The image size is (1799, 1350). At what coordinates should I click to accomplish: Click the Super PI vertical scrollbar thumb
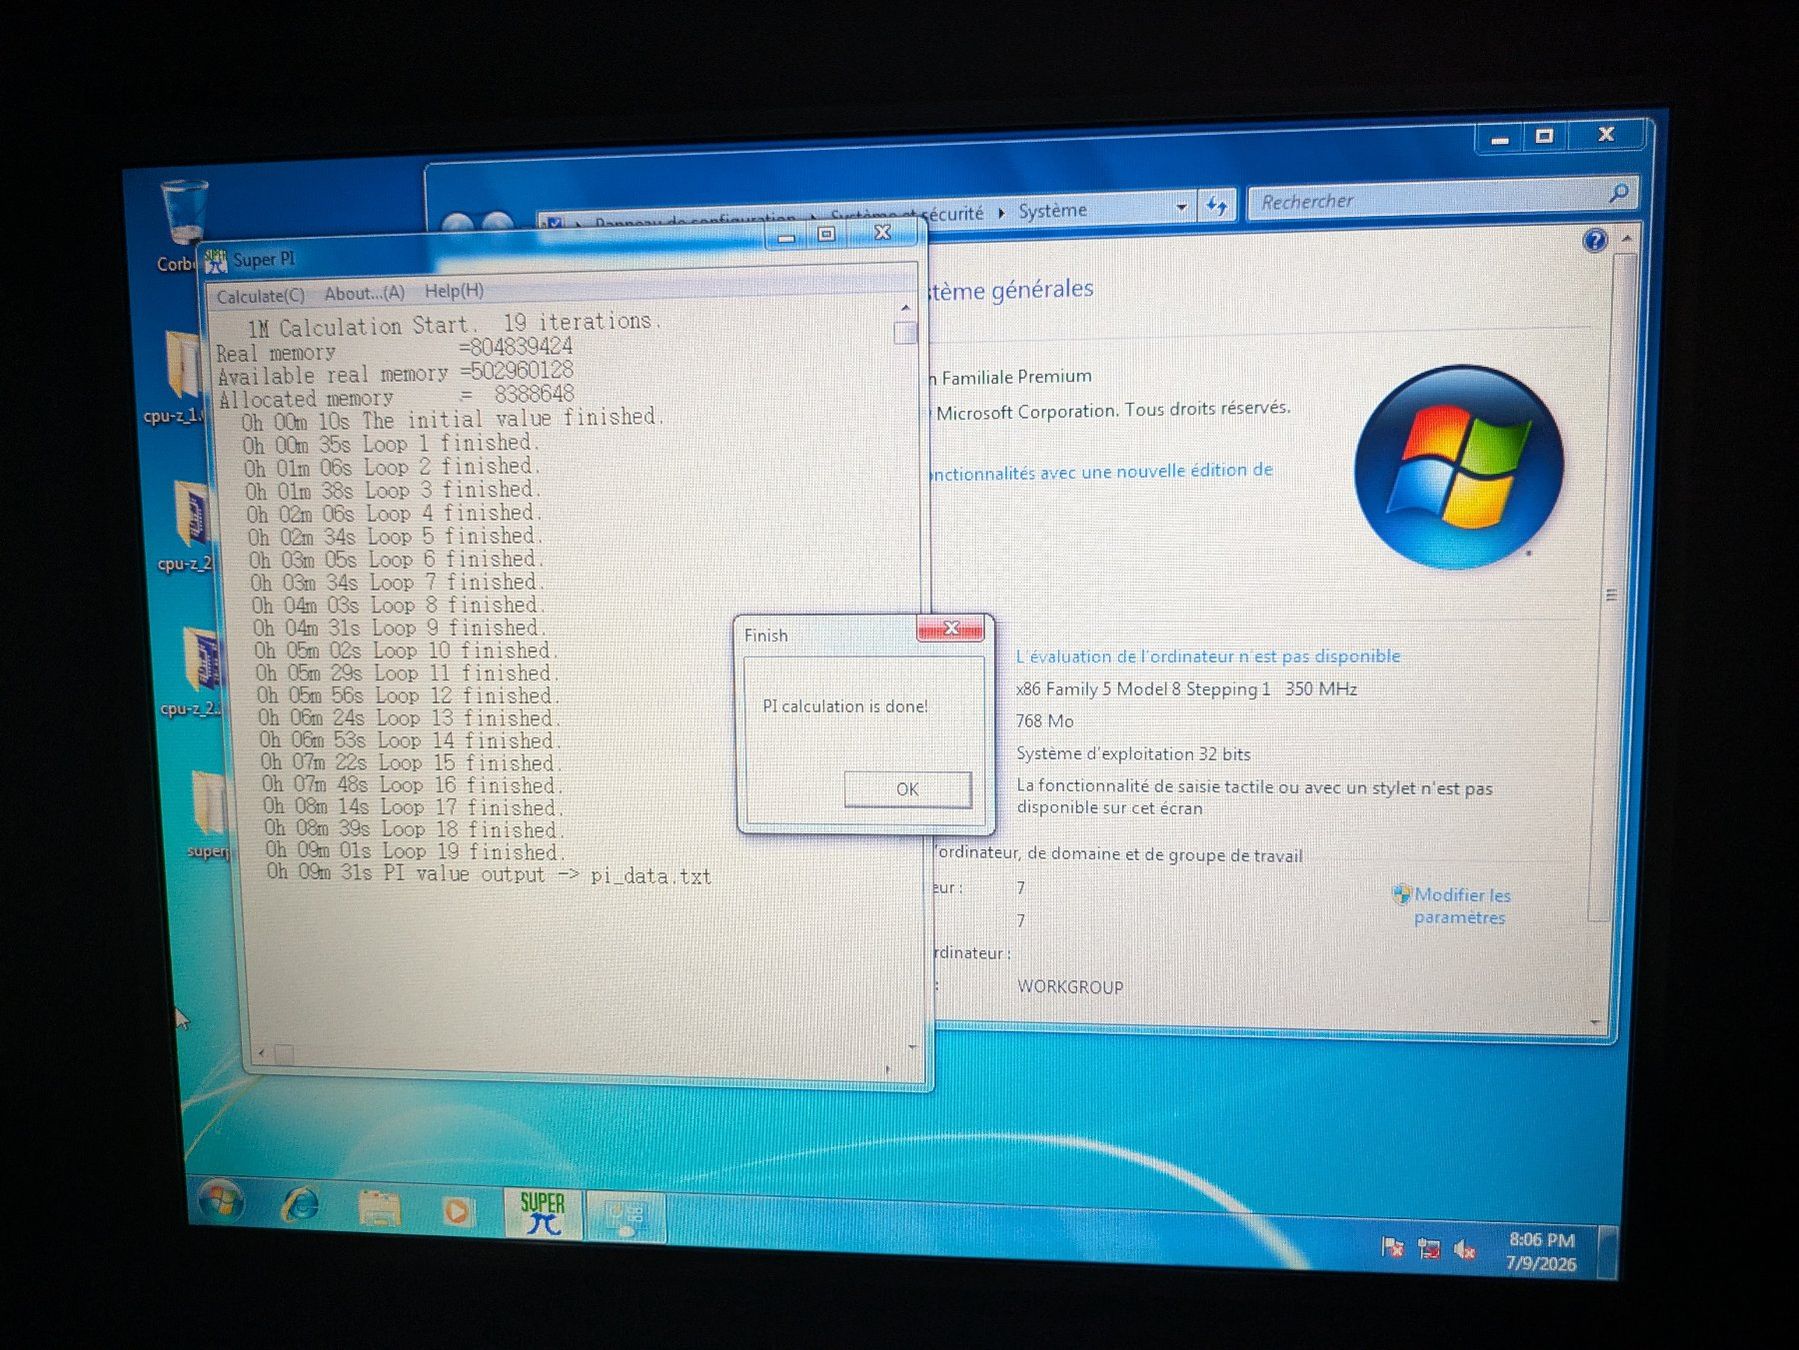point(905,333)
